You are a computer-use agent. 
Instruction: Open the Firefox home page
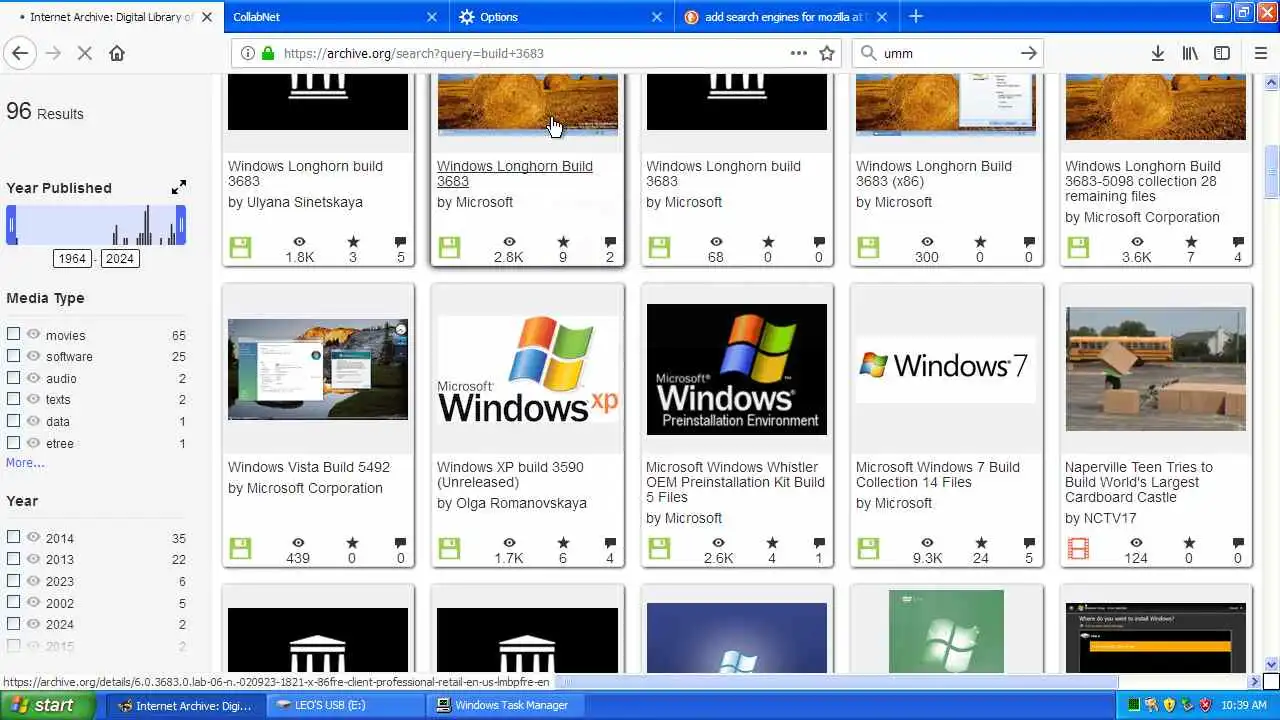point(117,53)
